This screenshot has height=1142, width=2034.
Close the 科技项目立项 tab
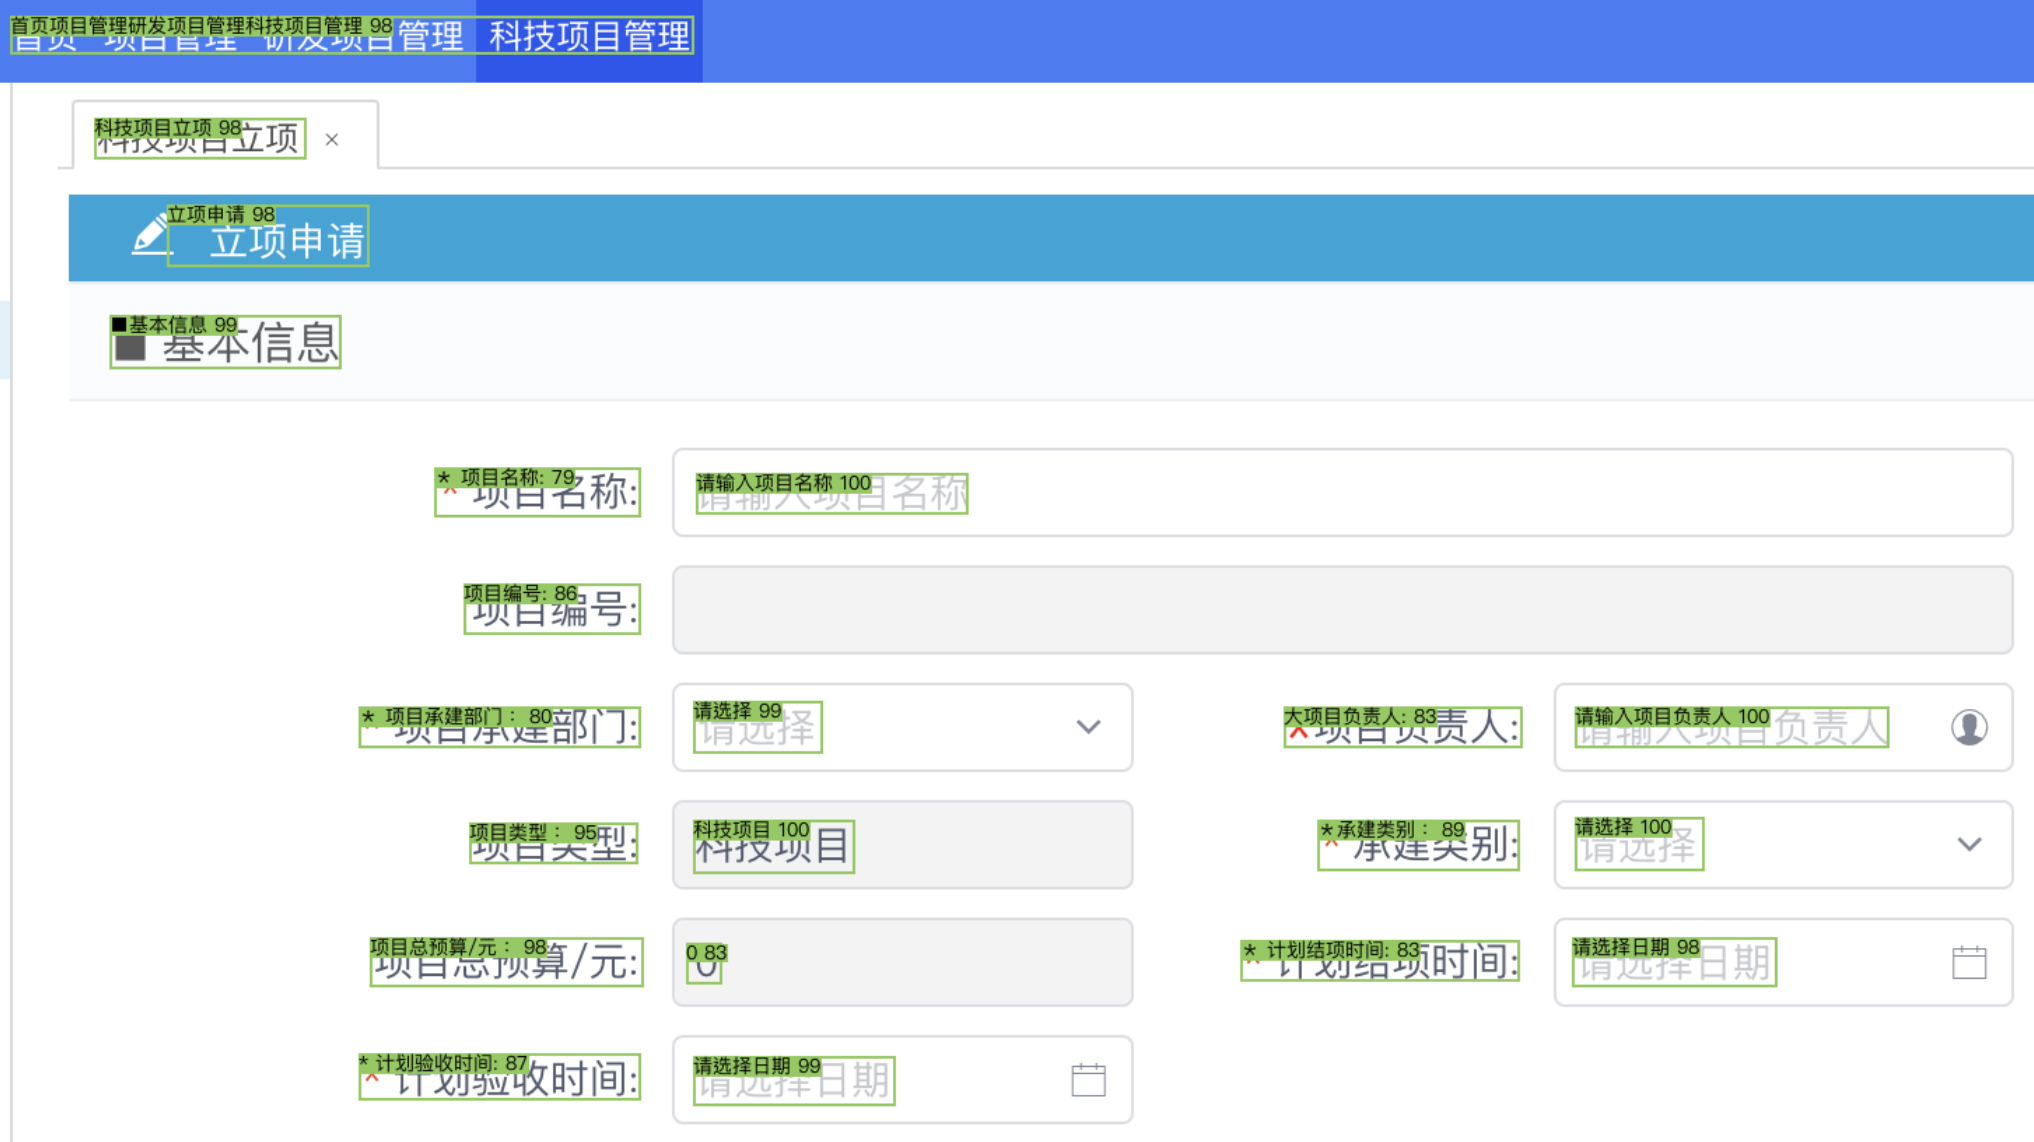coord(332,140)
